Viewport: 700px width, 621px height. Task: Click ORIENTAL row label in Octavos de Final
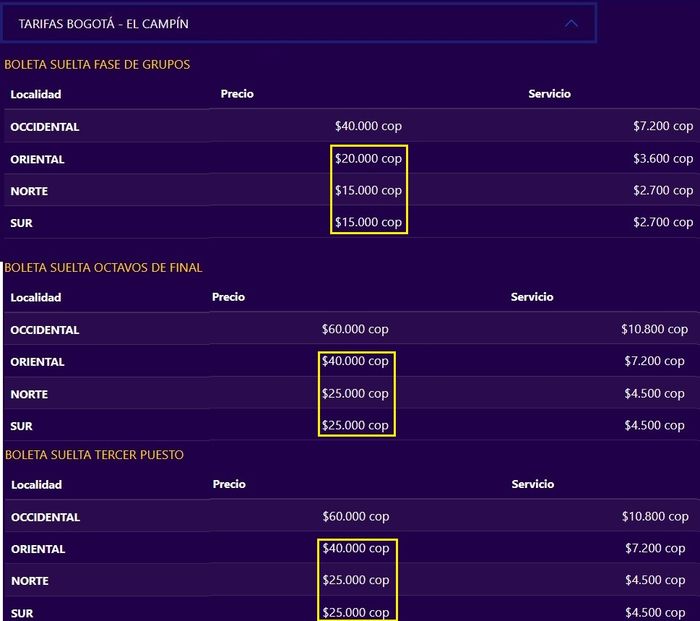click(38, 362)
